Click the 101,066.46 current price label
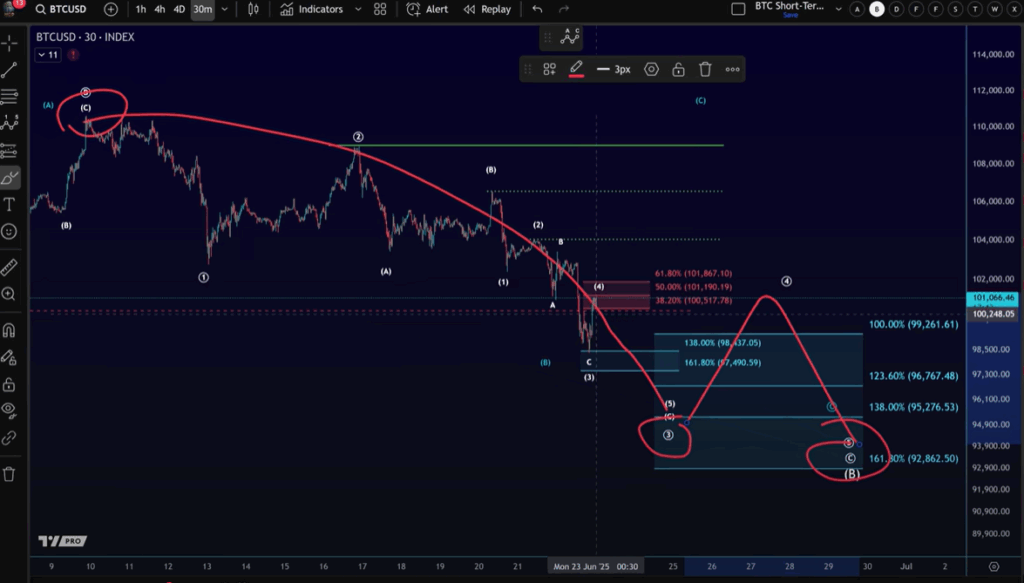Viewport: 1024px width, 583px height. (x=993, y=298)
